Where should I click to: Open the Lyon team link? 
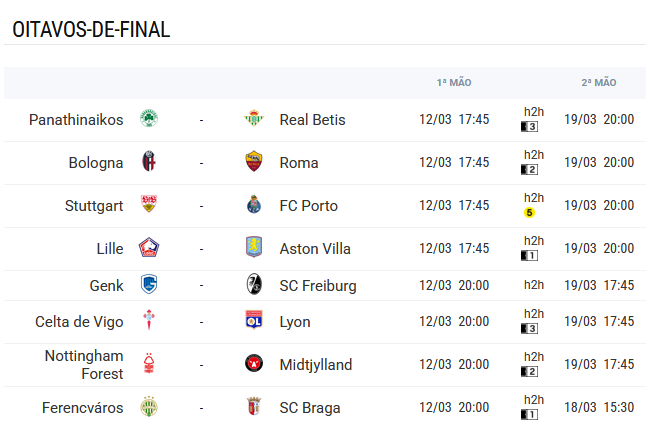click(295, 321)
